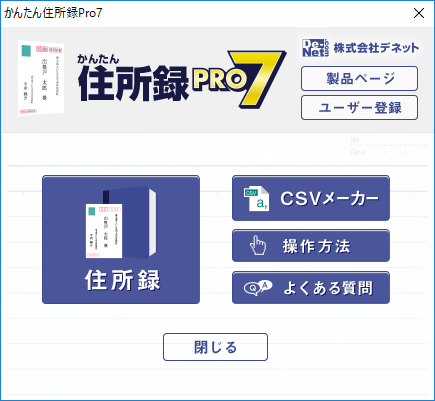The image size is (435, 401).
Task: Open ユーザー登録 user registration
Action: (359, 107)
